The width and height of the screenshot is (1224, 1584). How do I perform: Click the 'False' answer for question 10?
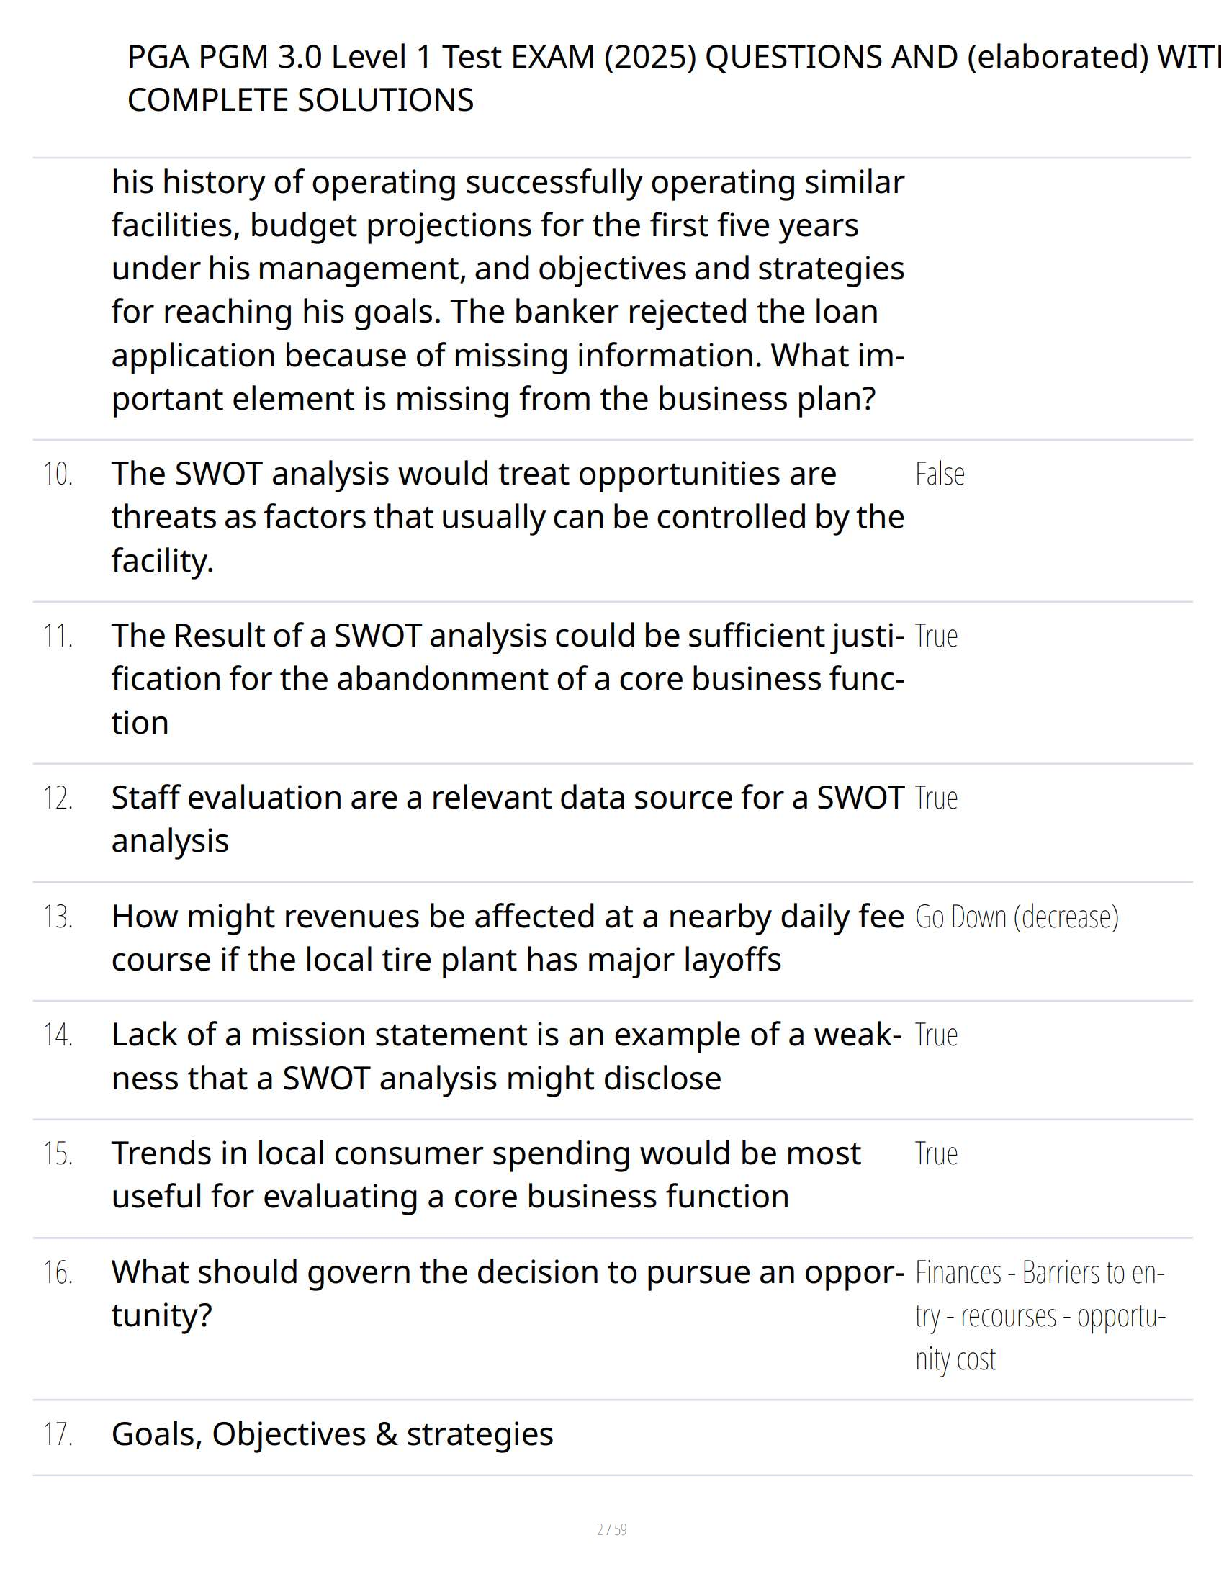point(939,474)
